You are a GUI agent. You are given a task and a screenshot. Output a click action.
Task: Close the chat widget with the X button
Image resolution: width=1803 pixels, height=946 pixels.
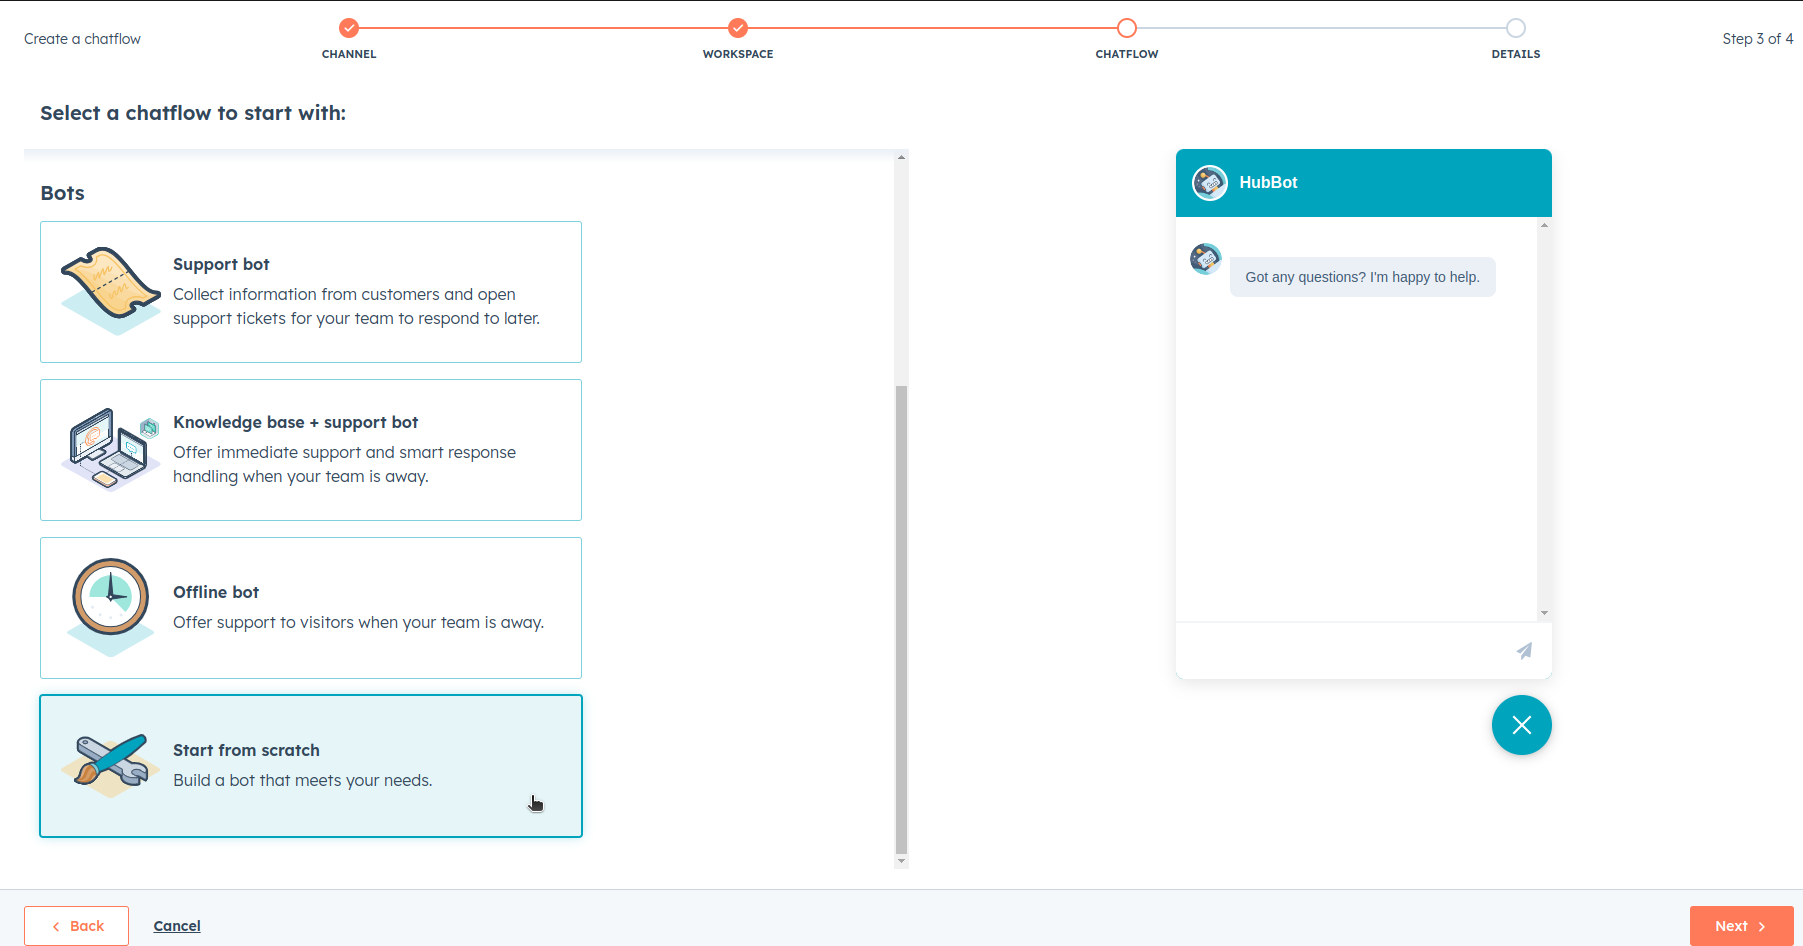pos(1522,725)
